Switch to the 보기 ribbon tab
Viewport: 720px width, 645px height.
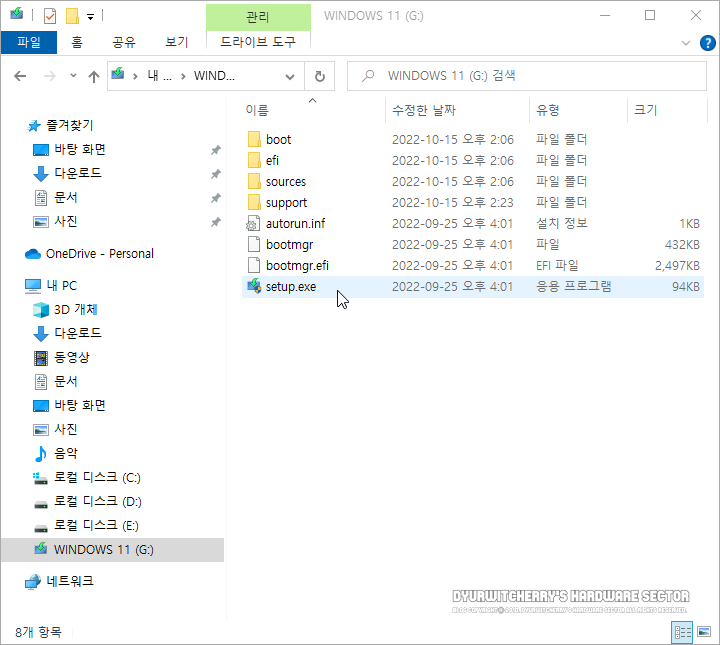177,42
